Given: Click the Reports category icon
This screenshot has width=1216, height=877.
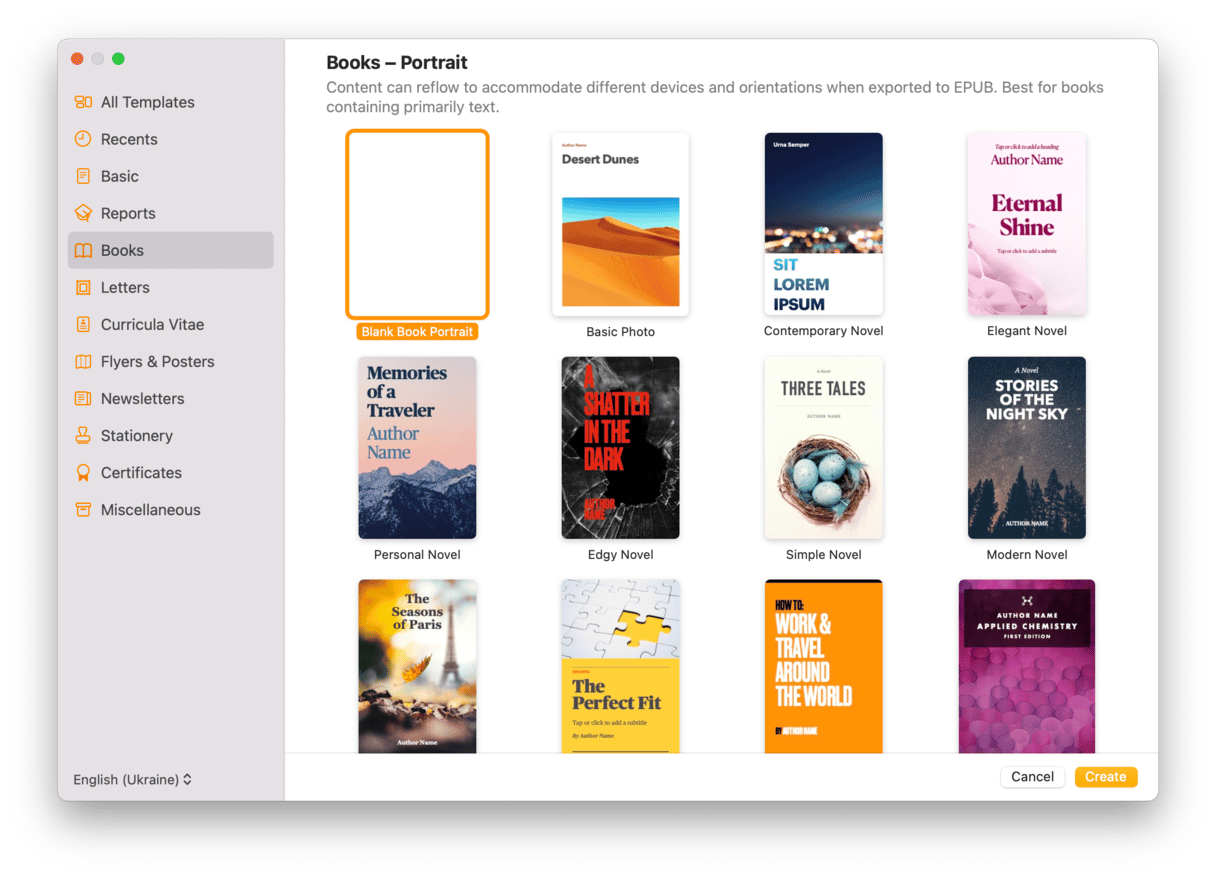Looking at the screenshot, I should (83, 213).
